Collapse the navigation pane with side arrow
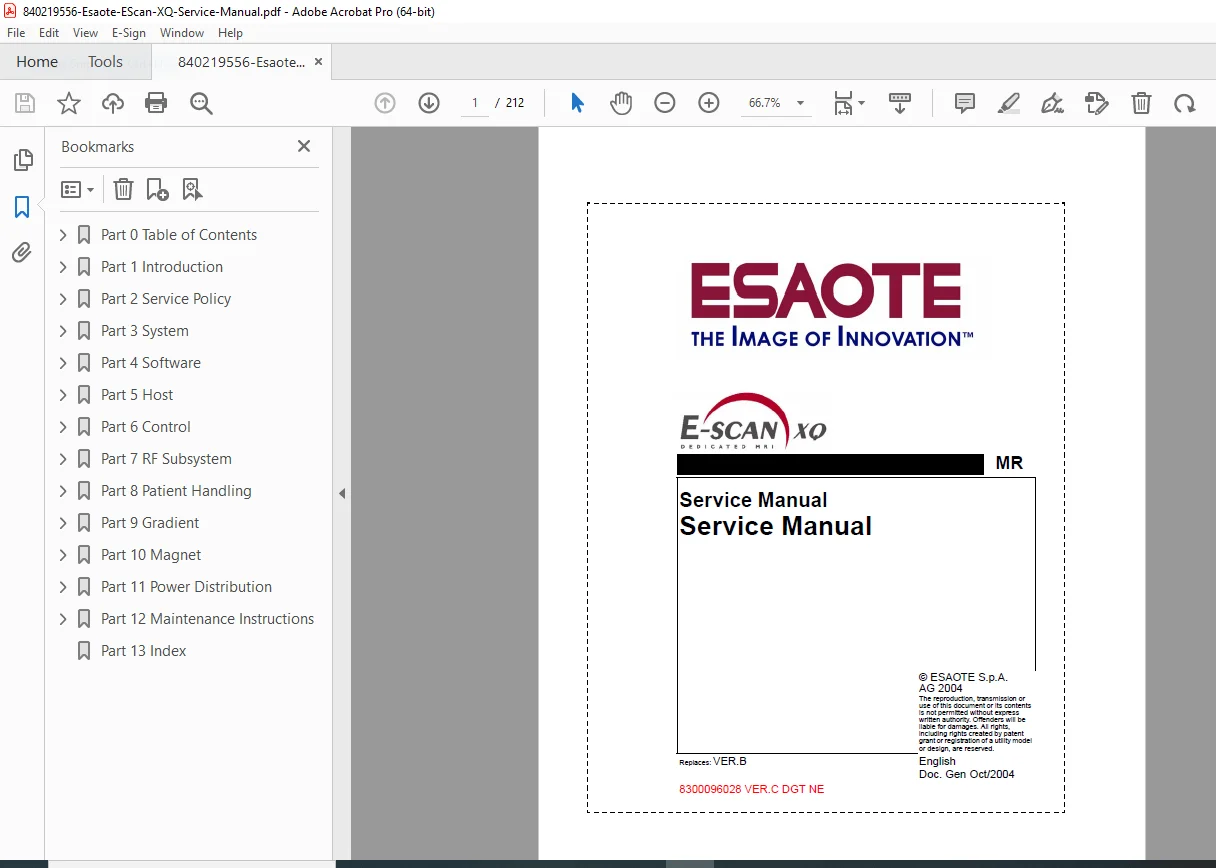 [341, 493]
